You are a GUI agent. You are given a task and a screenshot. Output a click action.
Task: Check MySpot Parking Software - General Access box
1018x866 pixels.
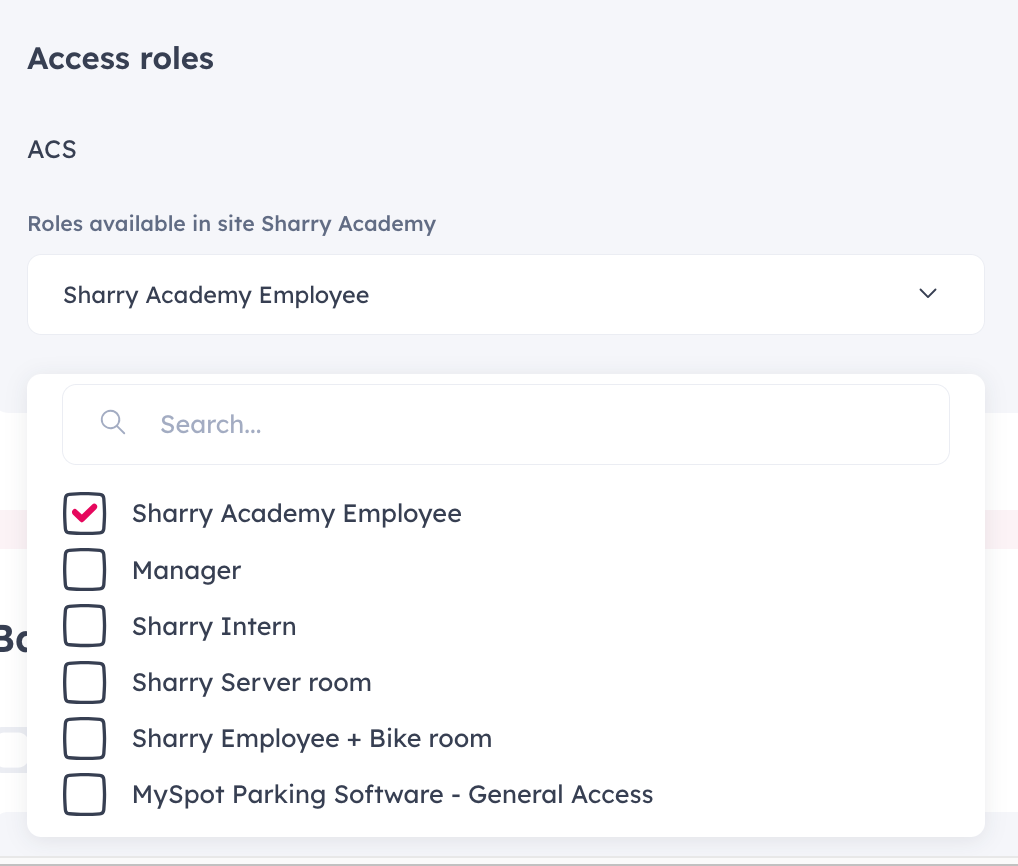tap(84, 795)
